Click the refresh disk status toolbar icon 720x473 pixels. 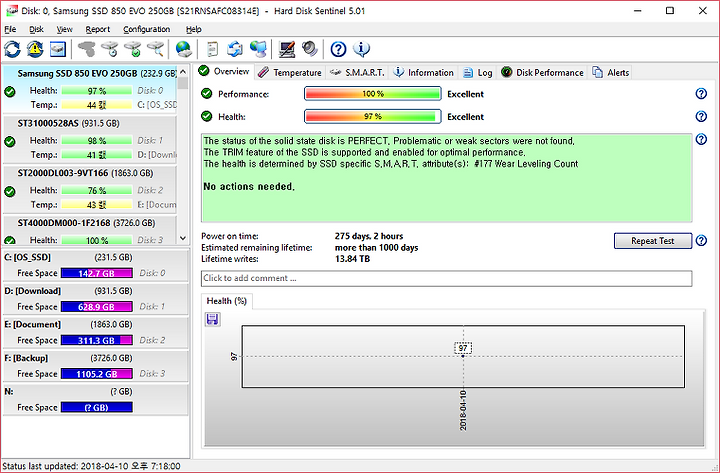[12, 49]
